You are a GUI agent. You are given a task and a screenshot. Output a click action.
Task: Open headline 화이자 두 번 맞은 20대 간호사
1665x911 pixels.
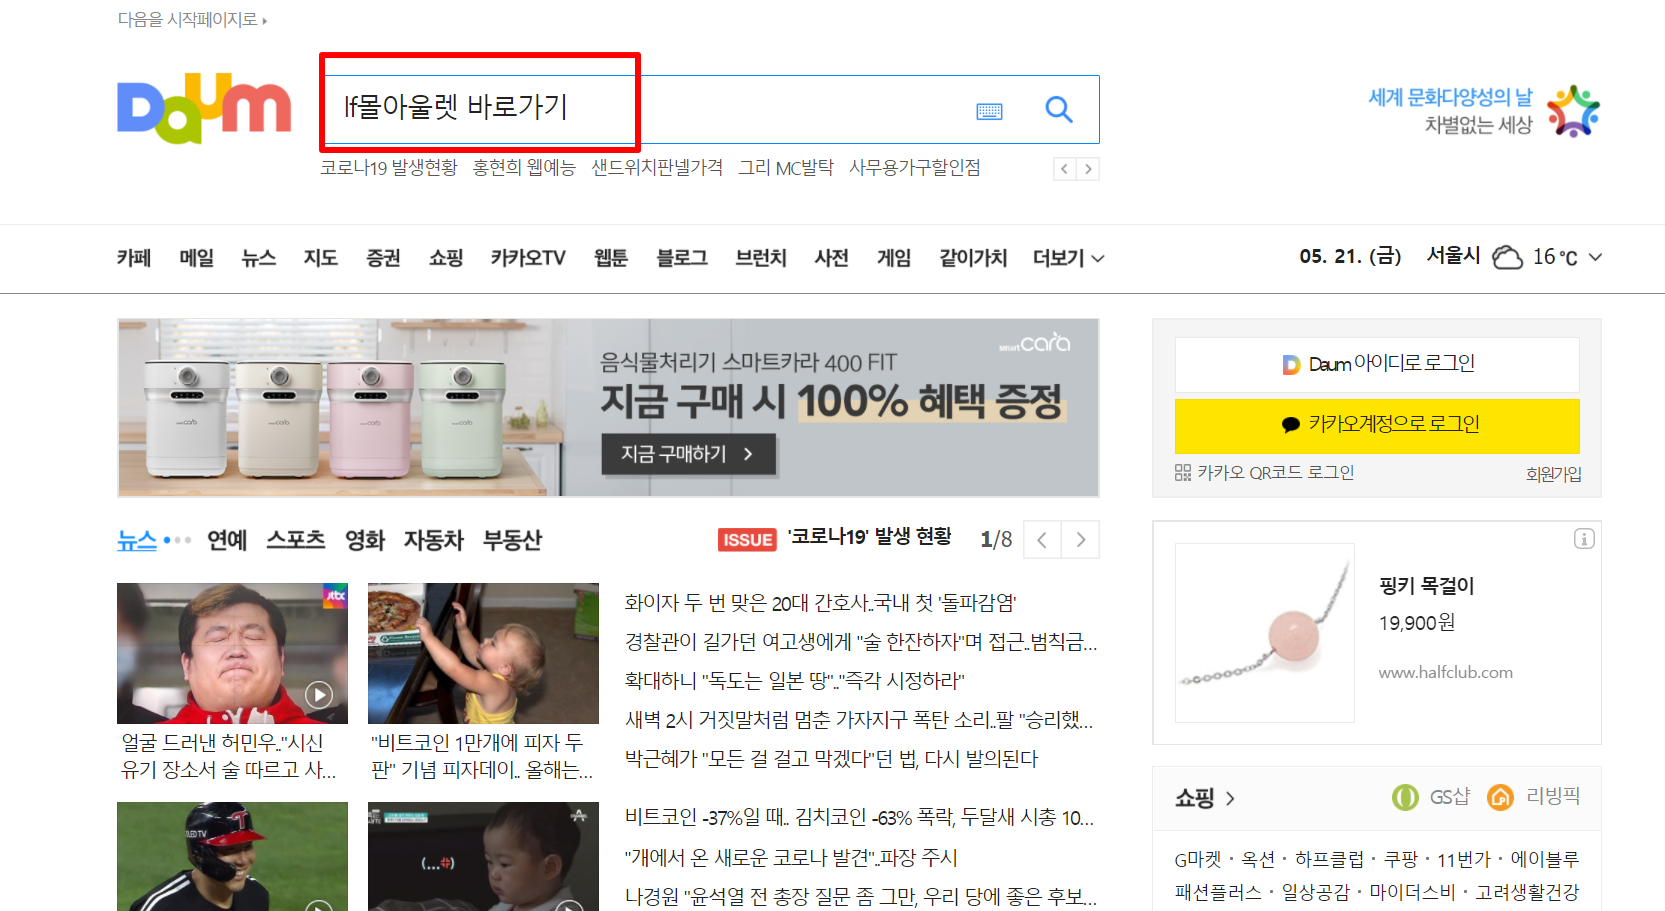[x=821, y=603]
